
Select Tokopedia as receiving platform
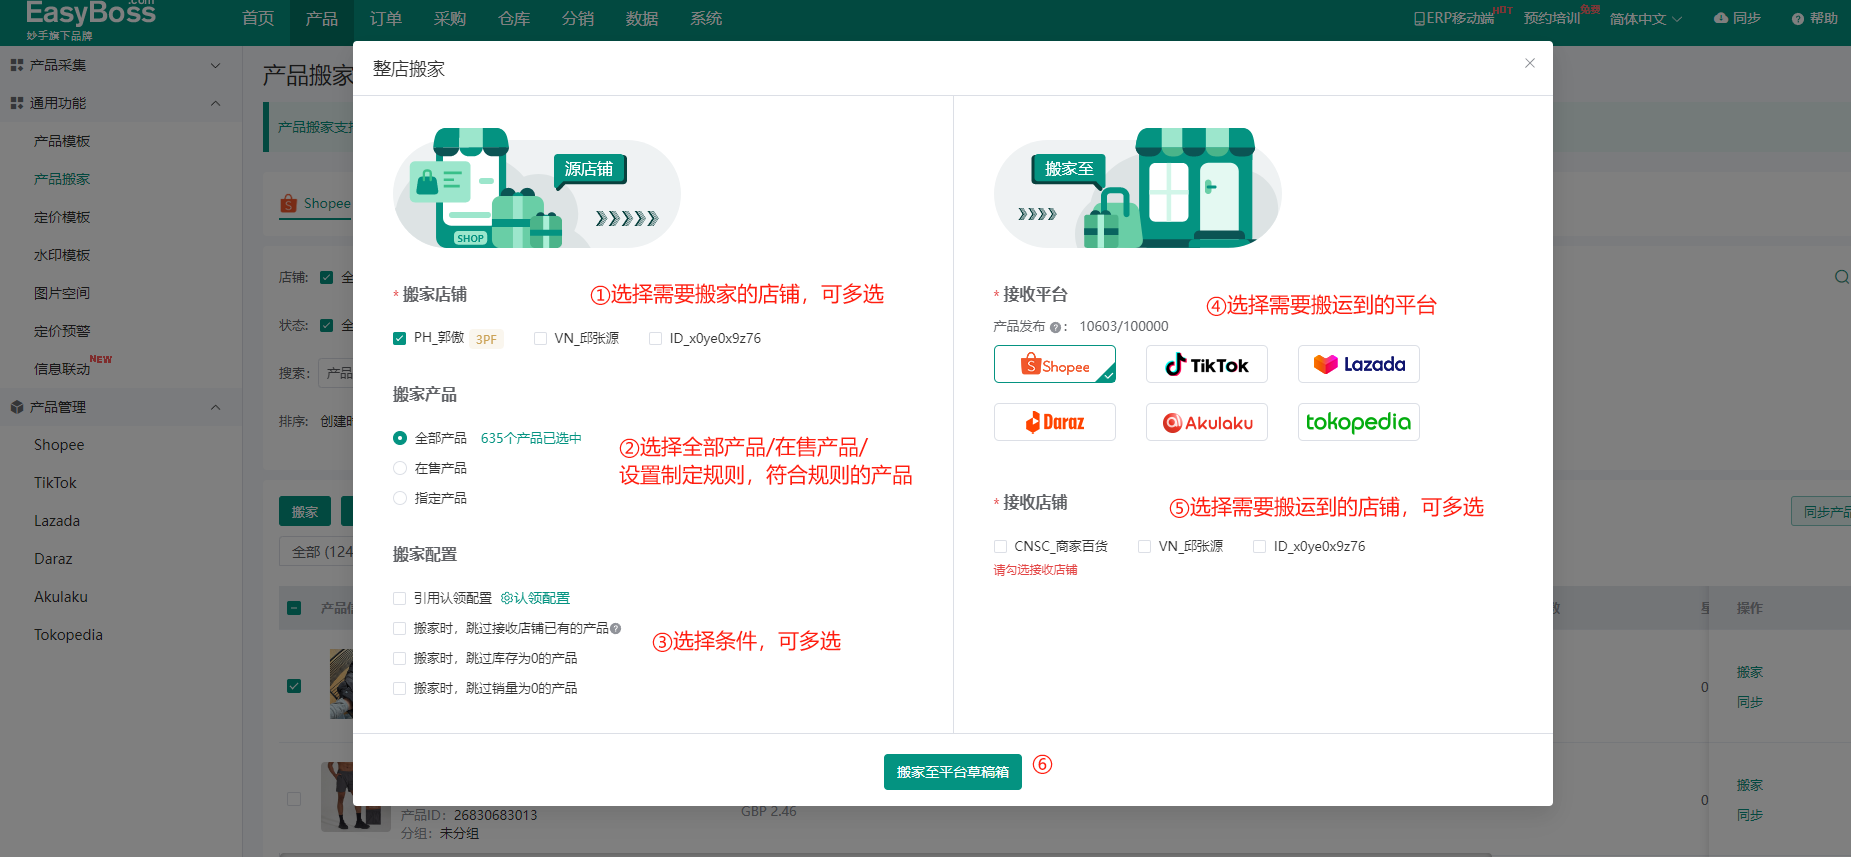1359,422
